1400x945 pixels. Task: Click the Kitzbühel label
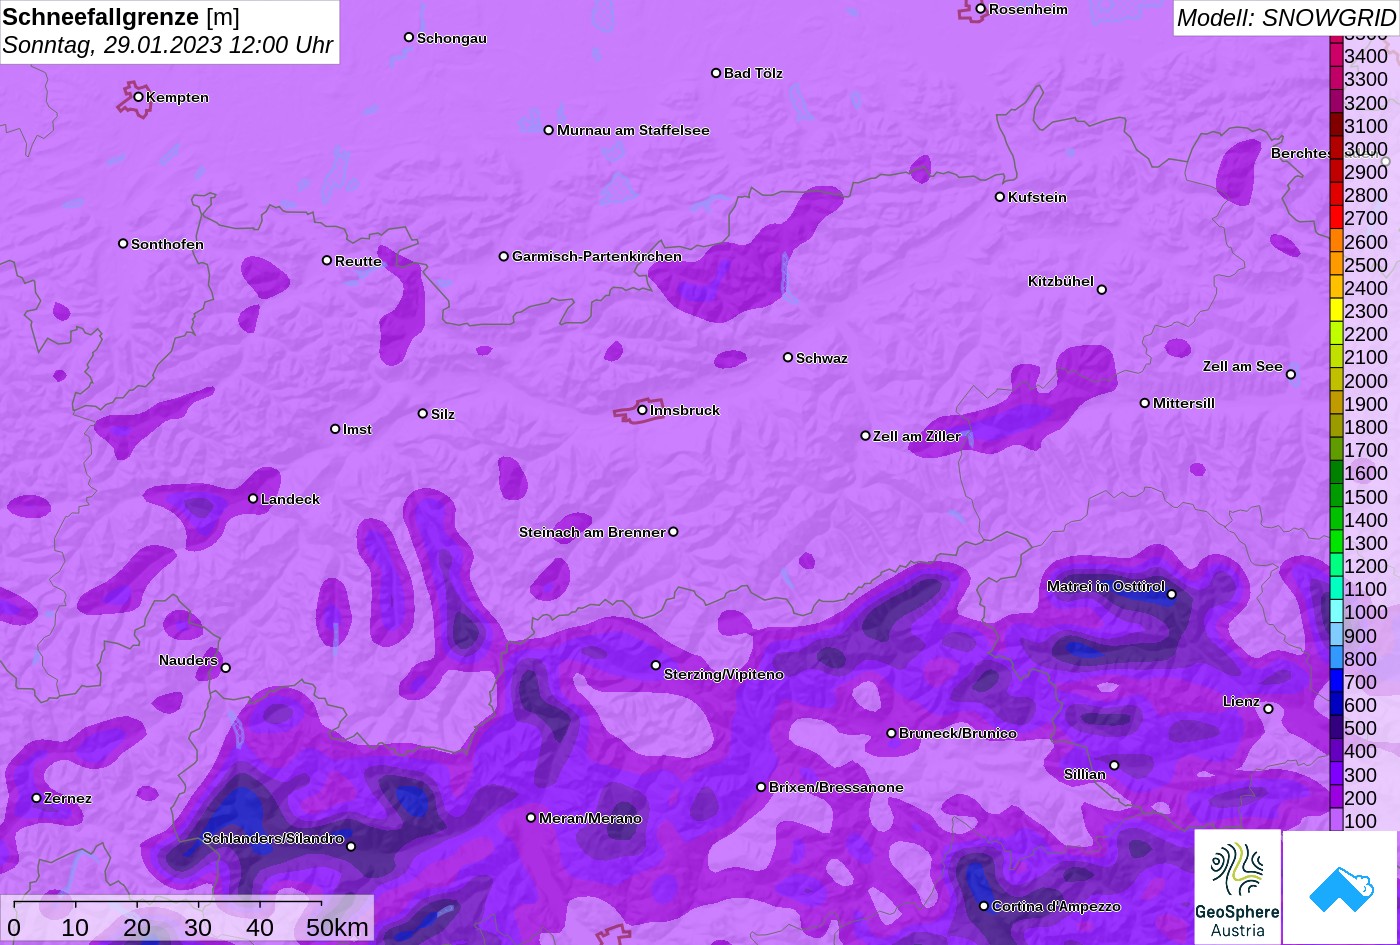click(x=1061, y=281)
